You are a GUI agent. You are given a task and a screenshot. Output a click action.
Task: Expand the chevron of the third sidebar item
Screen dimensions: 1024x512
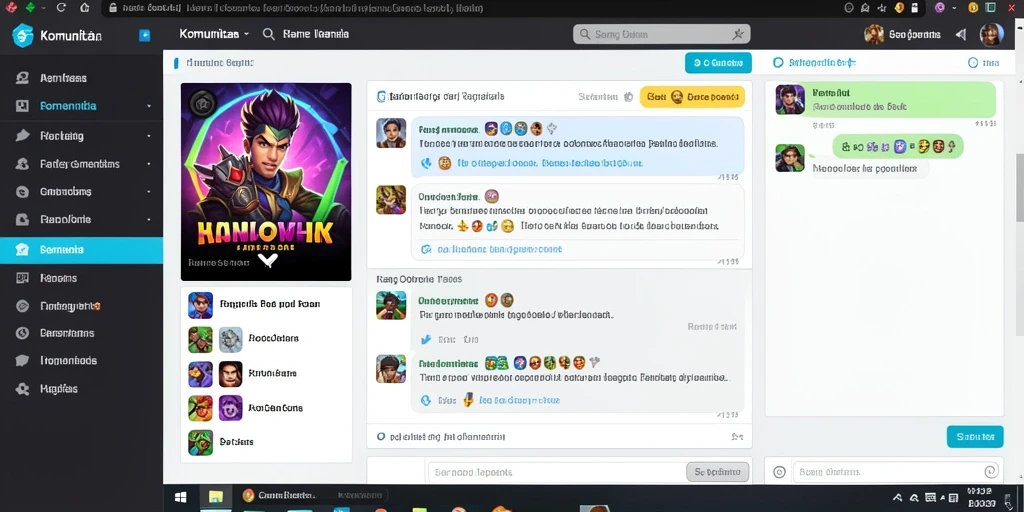(149, 136)
